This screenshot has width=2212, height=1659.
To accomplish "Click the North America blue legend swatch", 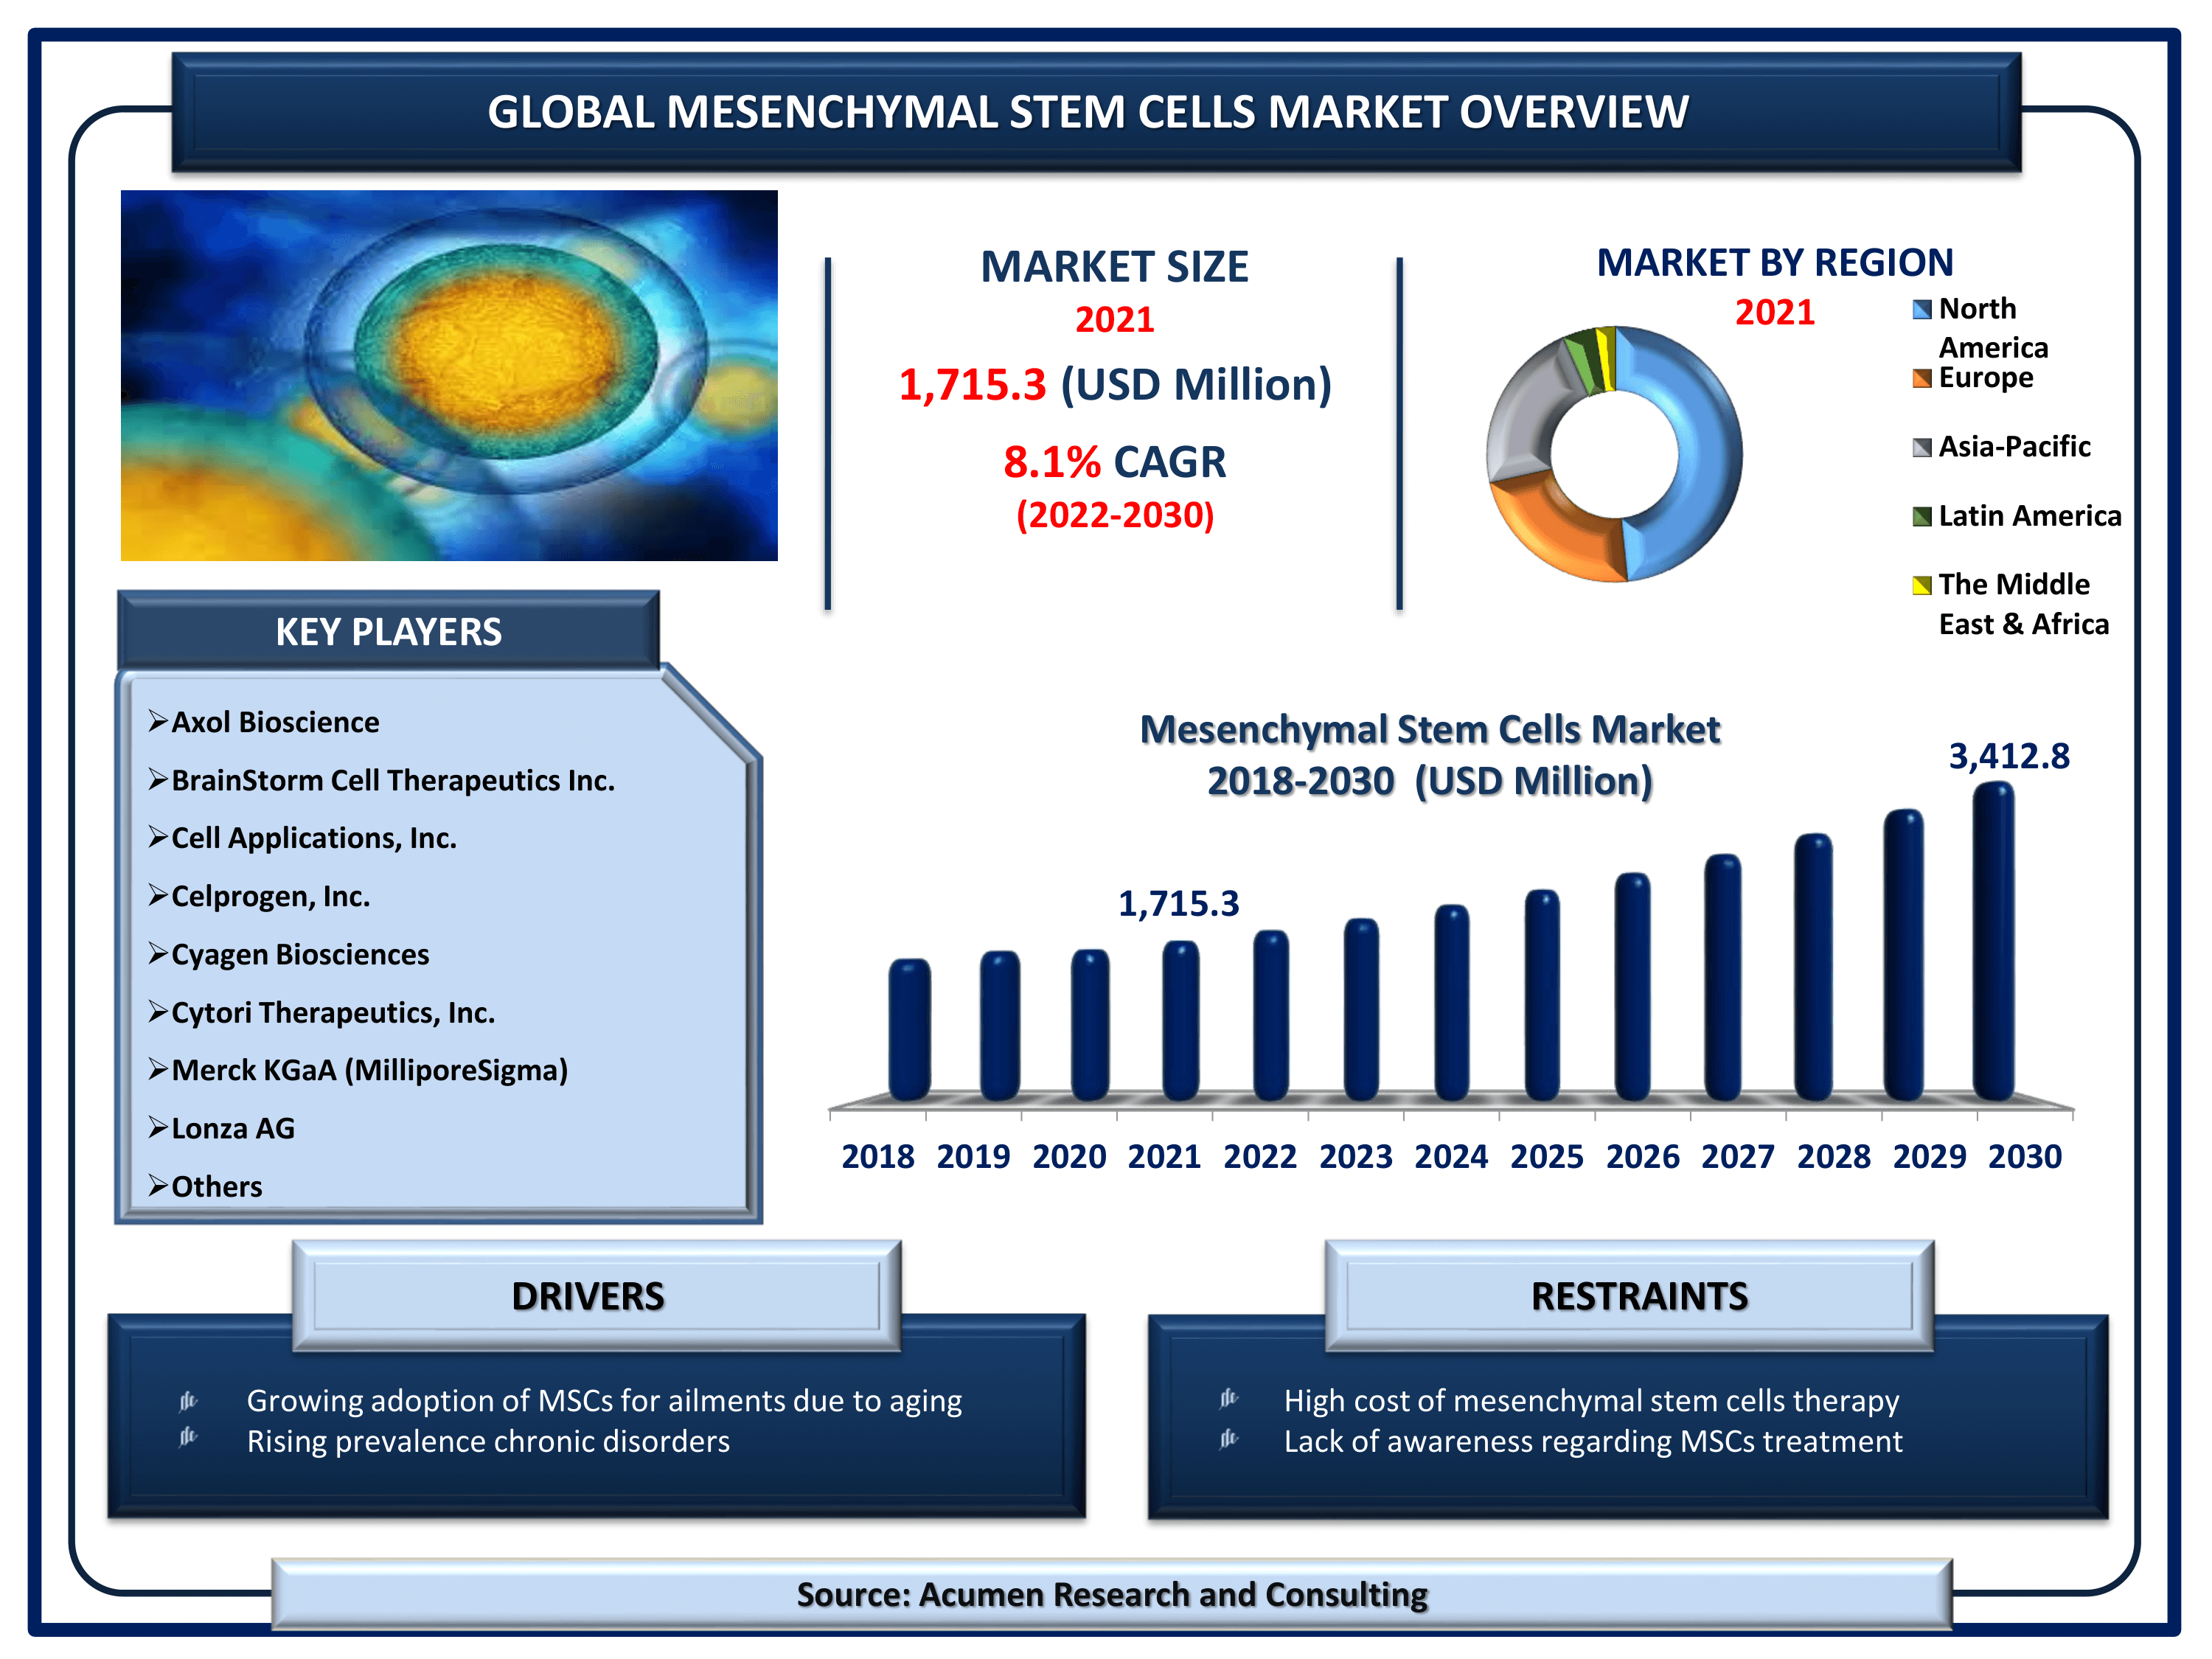I will pyautogui.click(x=1921, y=310).
